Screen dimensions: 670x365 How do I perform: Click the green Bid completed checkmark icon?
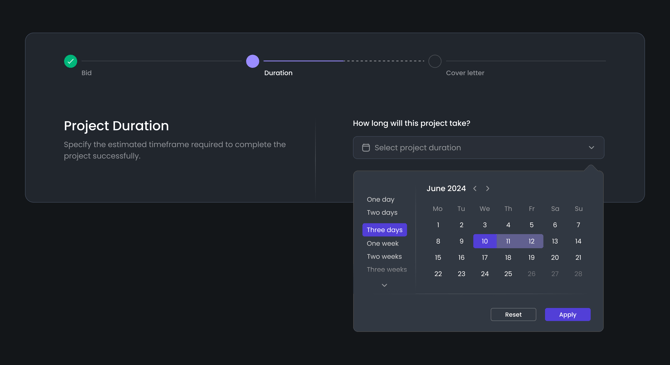71,61
